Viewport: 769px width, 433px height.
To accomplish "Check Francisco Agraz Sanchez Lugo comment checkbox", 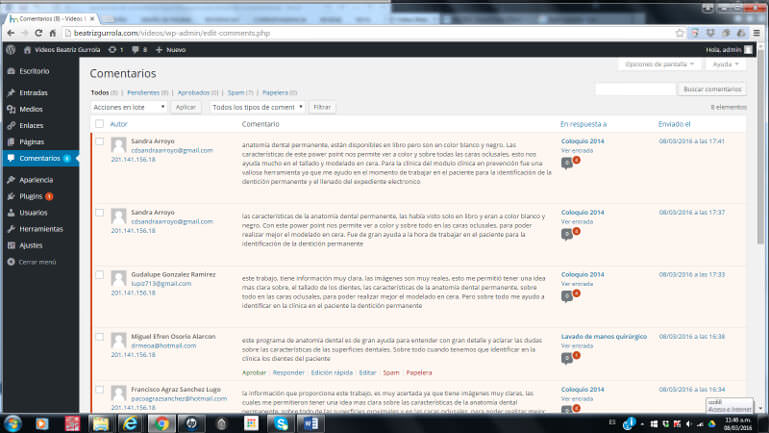I will tap(100, 389).
